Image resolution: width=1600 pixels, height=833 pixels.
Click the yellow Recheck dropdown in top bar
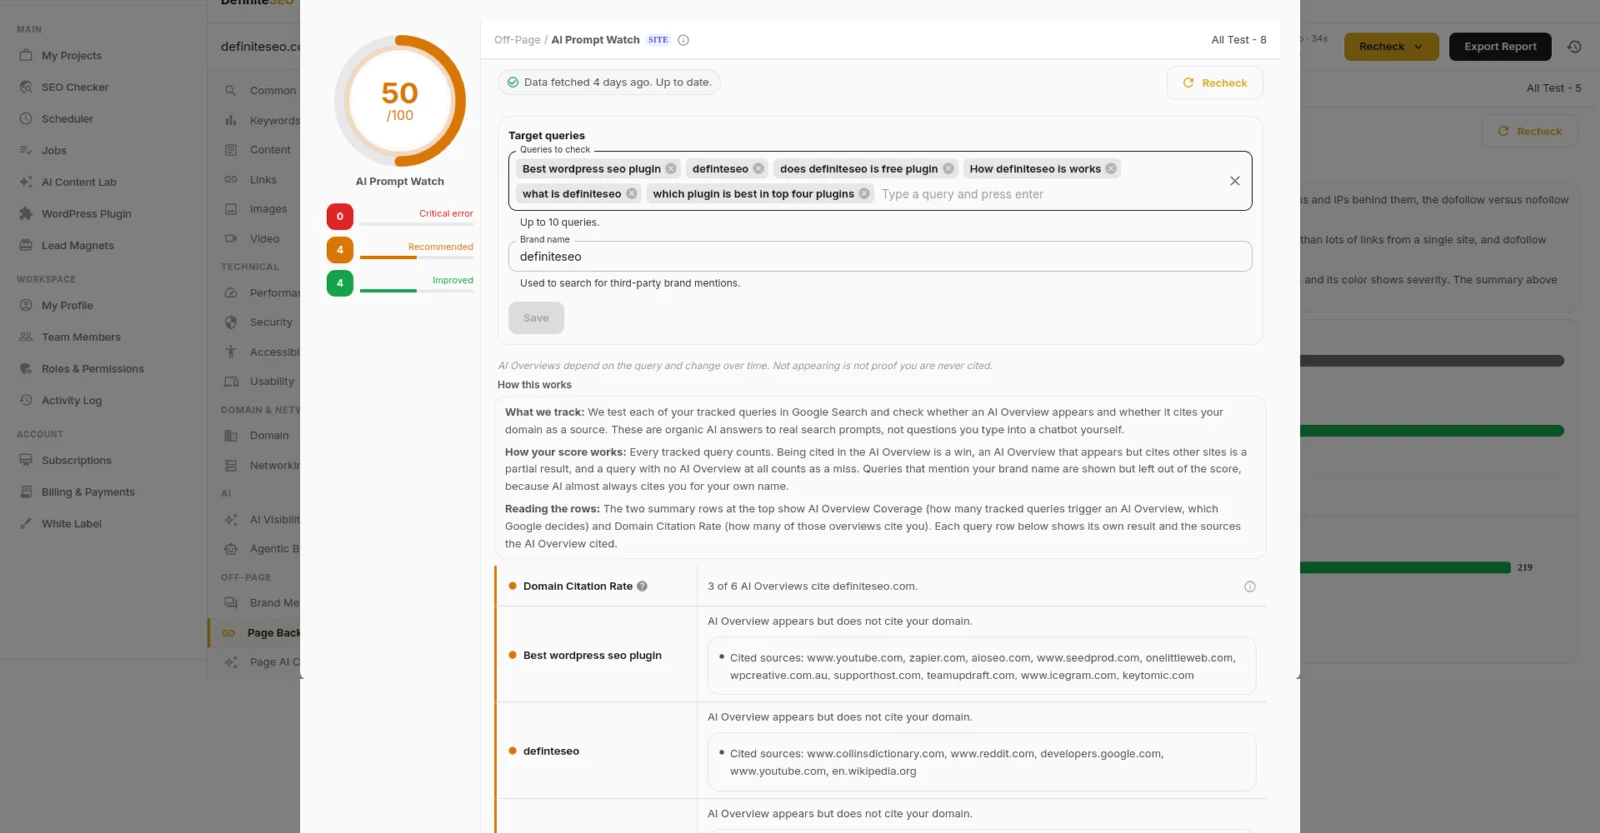click(1391, 47)
